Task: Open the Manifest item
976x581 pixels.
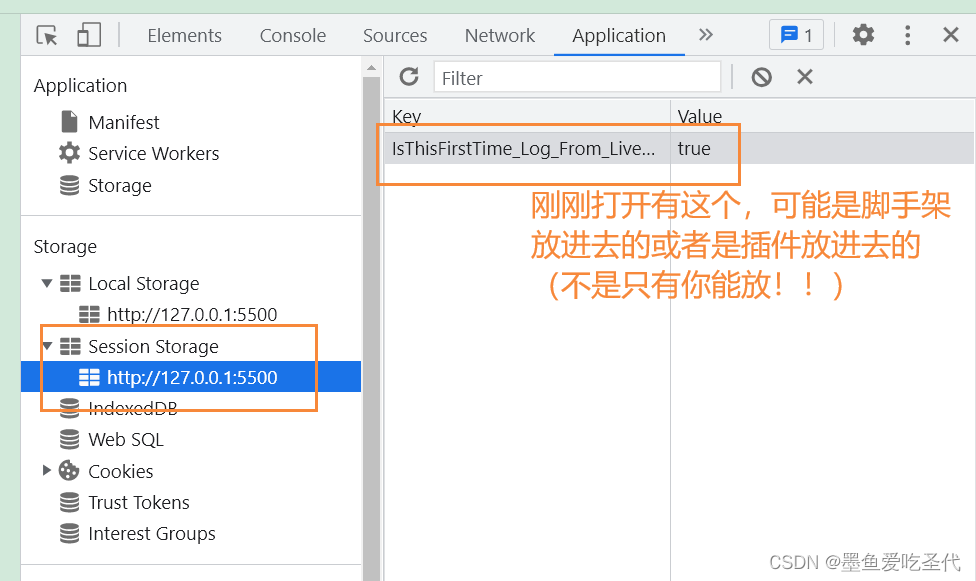Action: 124,122
